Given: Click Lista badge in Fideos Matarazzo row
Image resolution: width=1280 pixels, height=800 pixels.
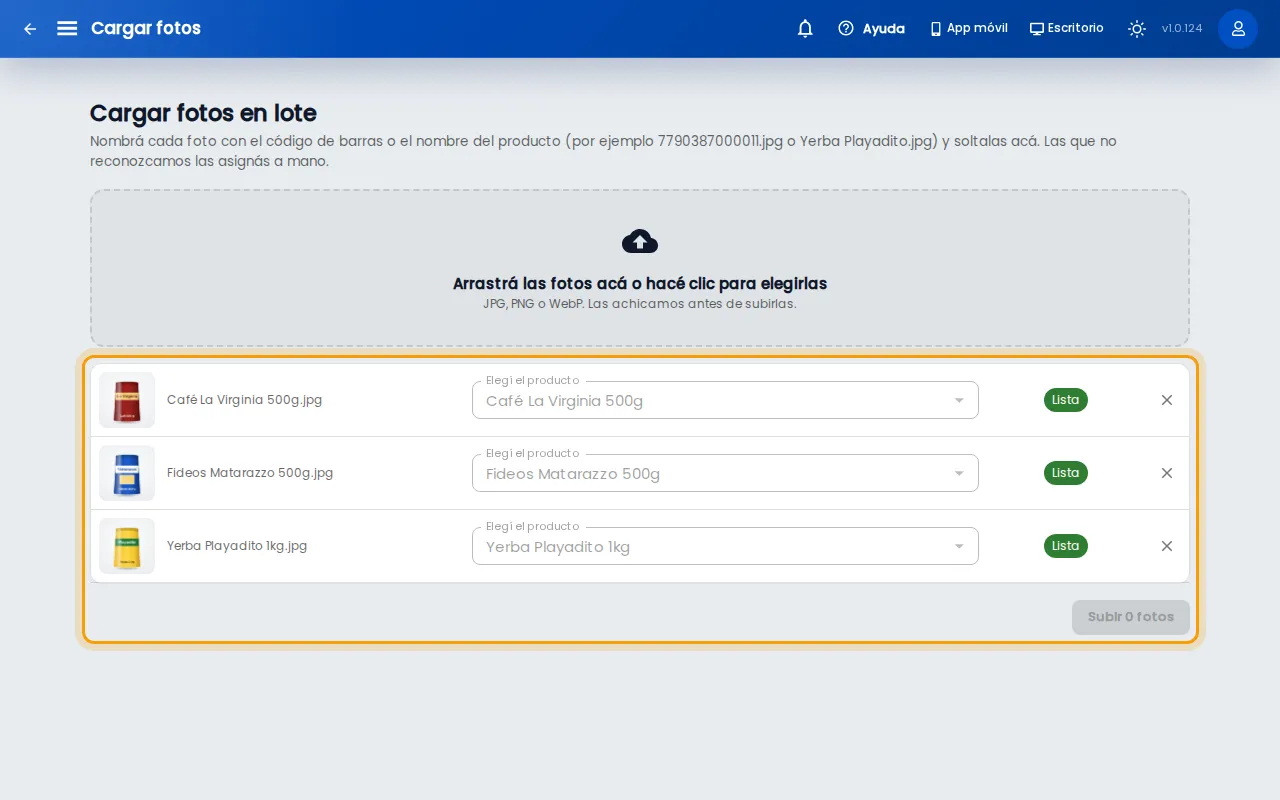Looking at the screenshot, I should point(1066,473).
